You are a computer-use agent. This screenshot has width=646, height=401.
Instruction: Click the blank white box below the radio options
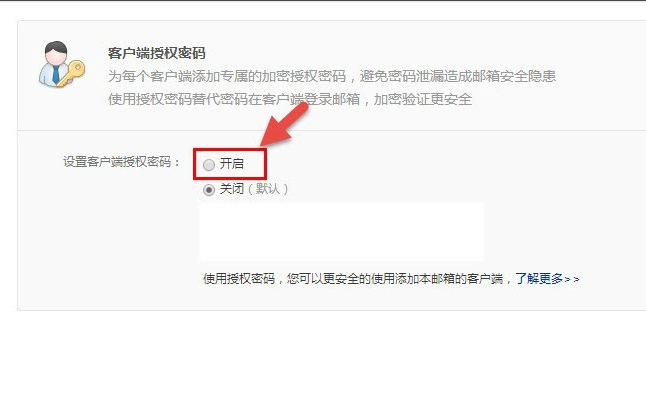[x=342, y=232]
